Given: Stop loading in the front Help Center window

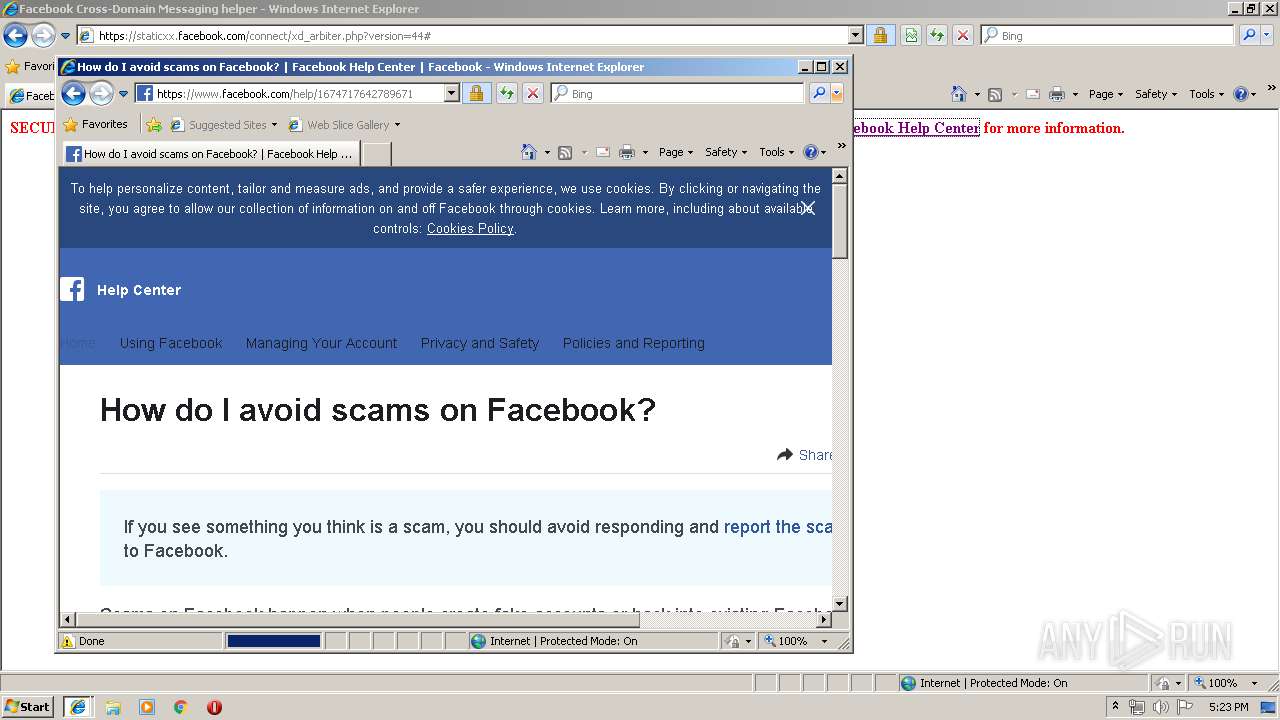Looking at the screenshot, I should (x=533, y=93).
